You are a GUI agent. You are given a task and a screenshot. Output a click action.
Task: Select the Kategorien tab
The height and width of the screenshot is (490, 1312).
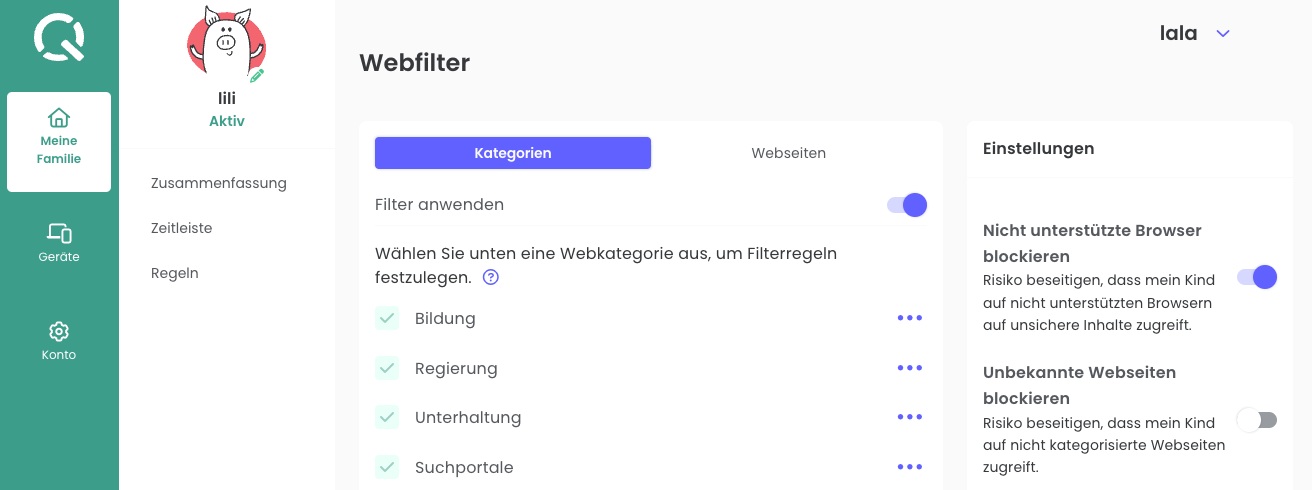(x=513, y=153)
